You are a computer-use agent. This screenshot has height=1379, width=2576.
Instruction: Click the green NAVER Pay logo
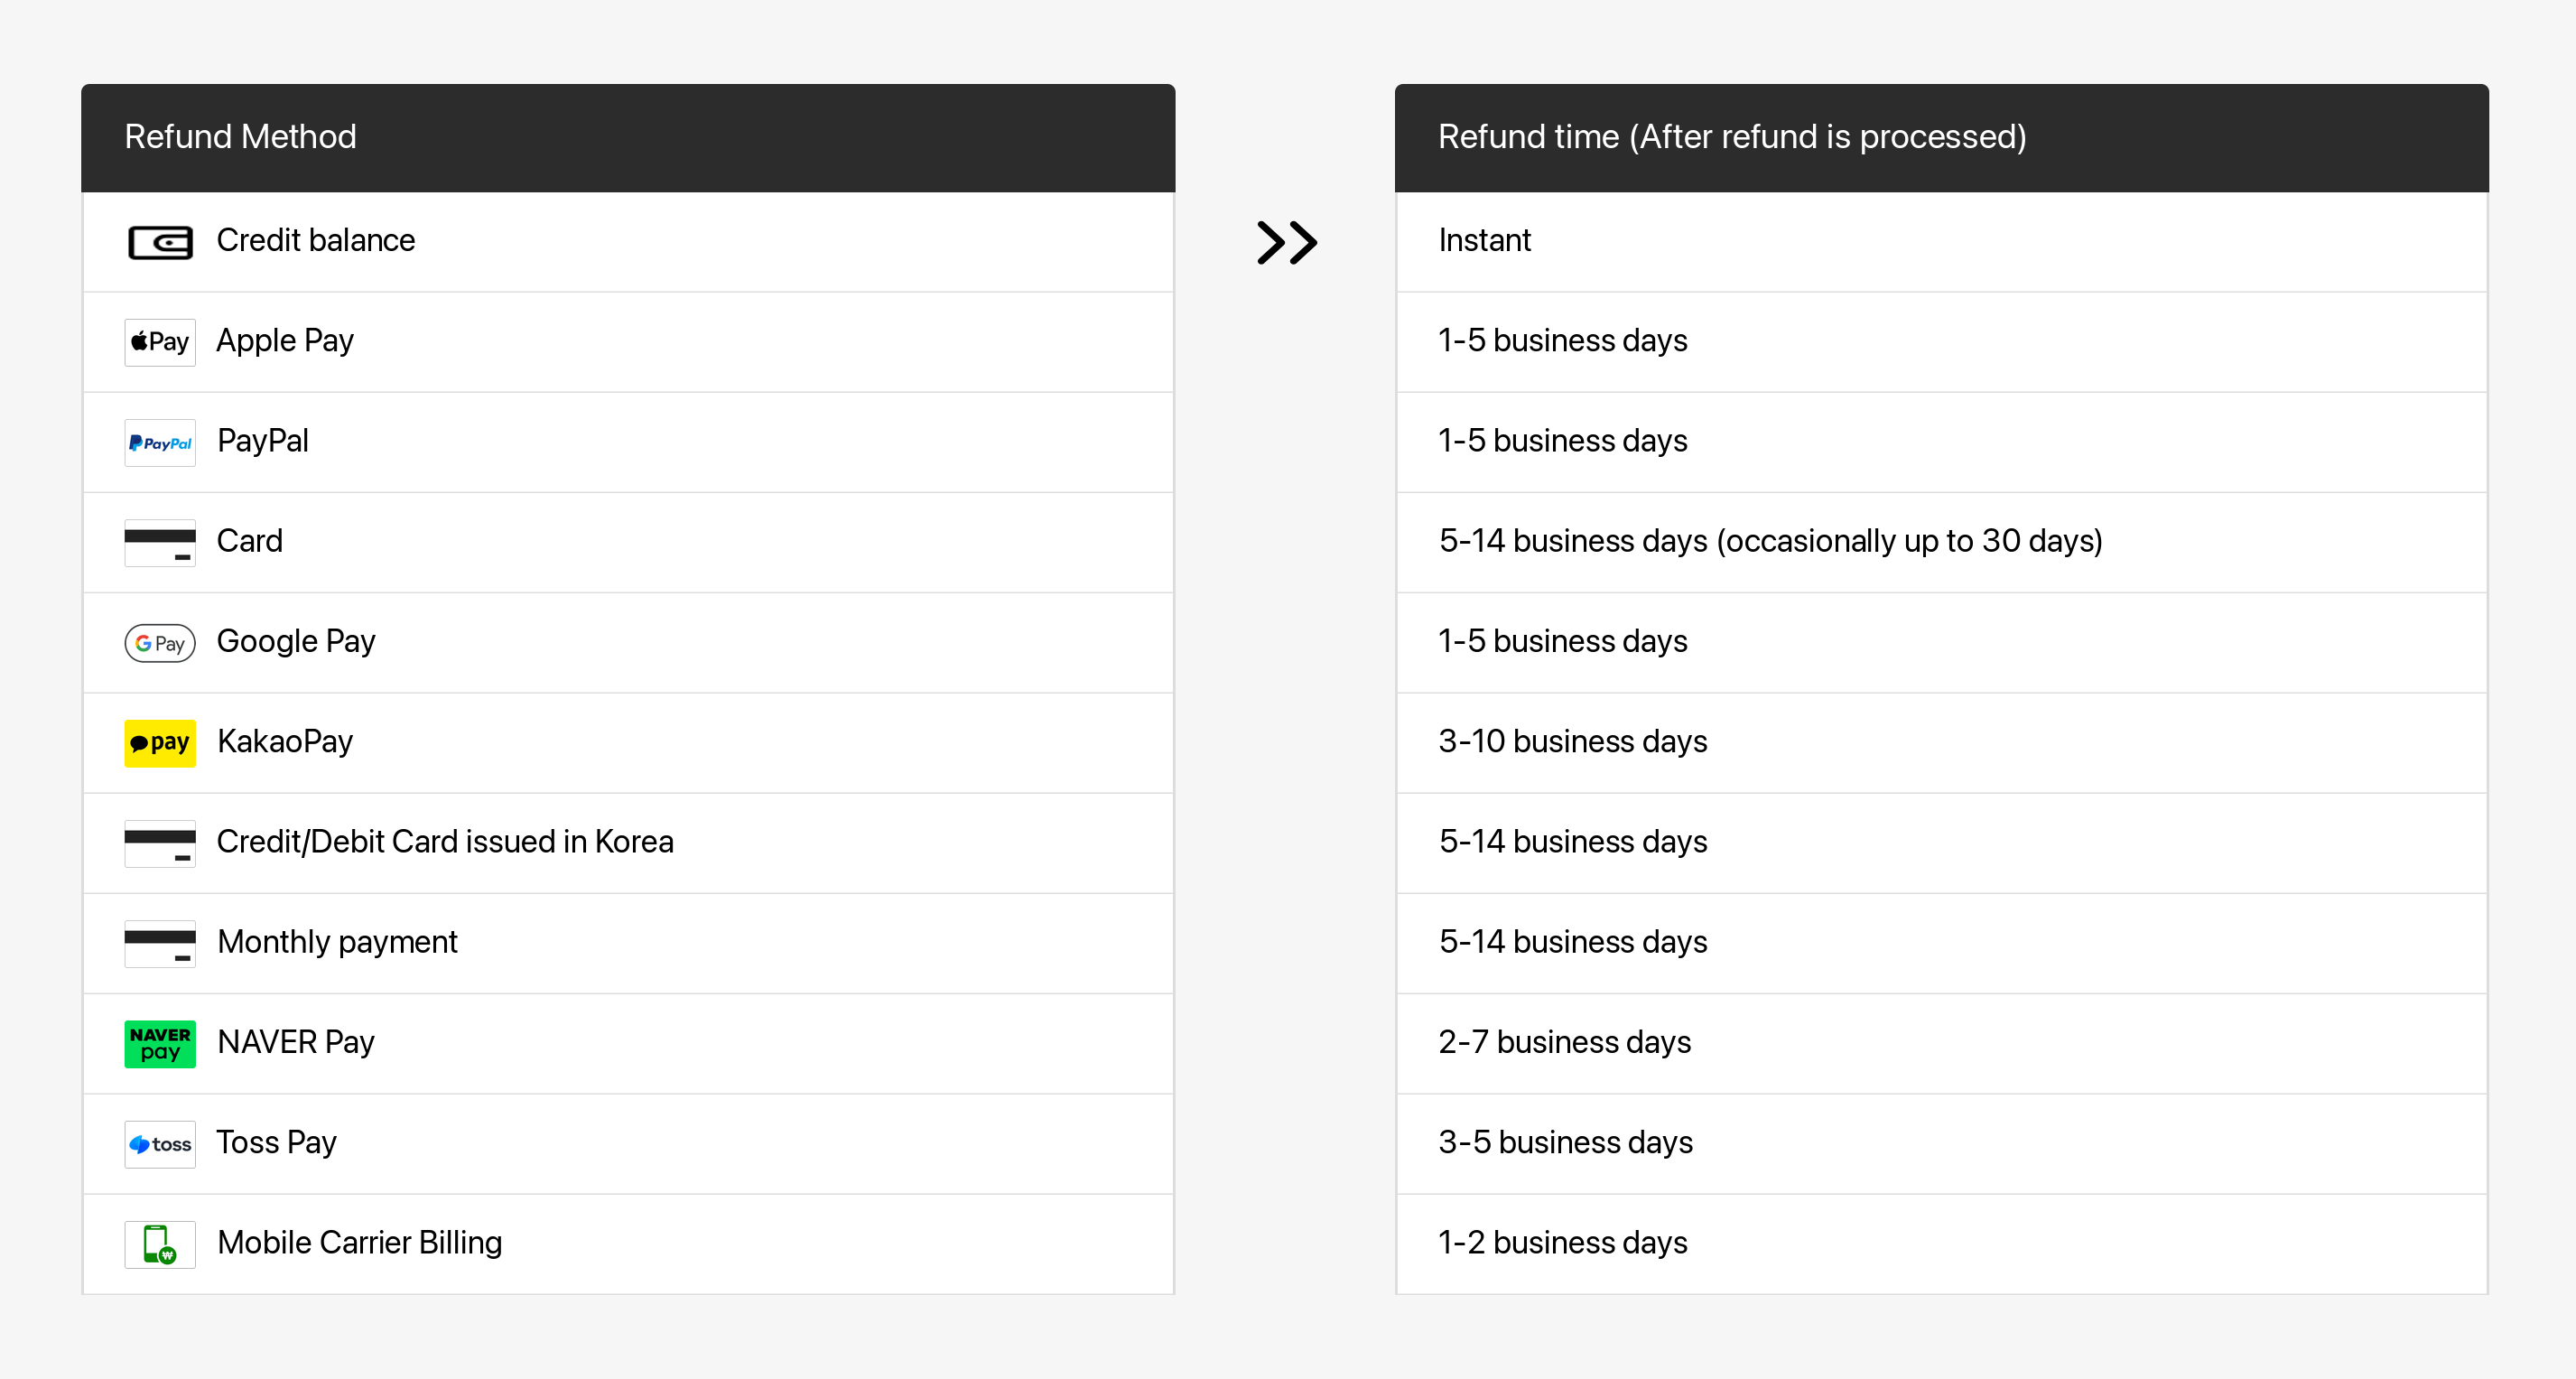(x=160, y=1043)
